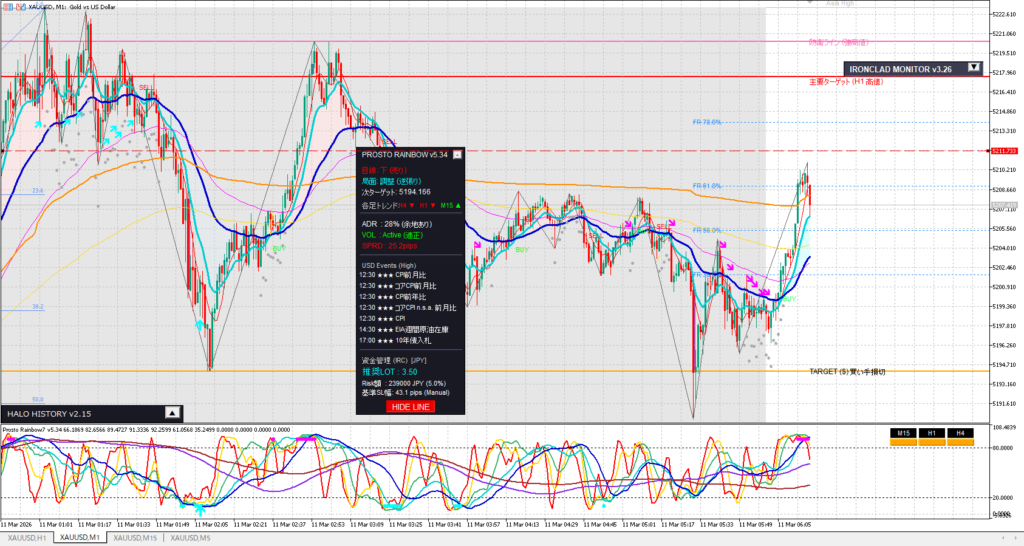1024x546 pixels.
Task: Toggle the H1 timeframe button in the oscillator
Action: pos(931,432)
